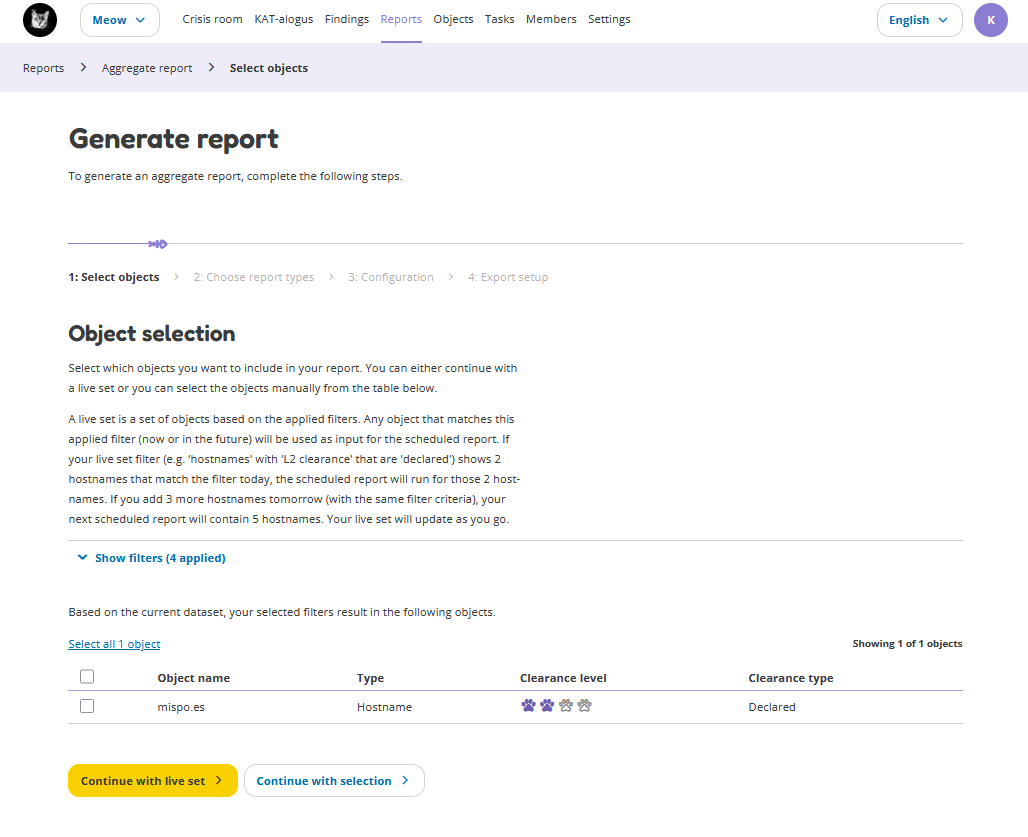This screenshot has height=837, width=1028.
Task: Click step 2: Choose report types
Action: pyautogui.click(x=254, y=277)
